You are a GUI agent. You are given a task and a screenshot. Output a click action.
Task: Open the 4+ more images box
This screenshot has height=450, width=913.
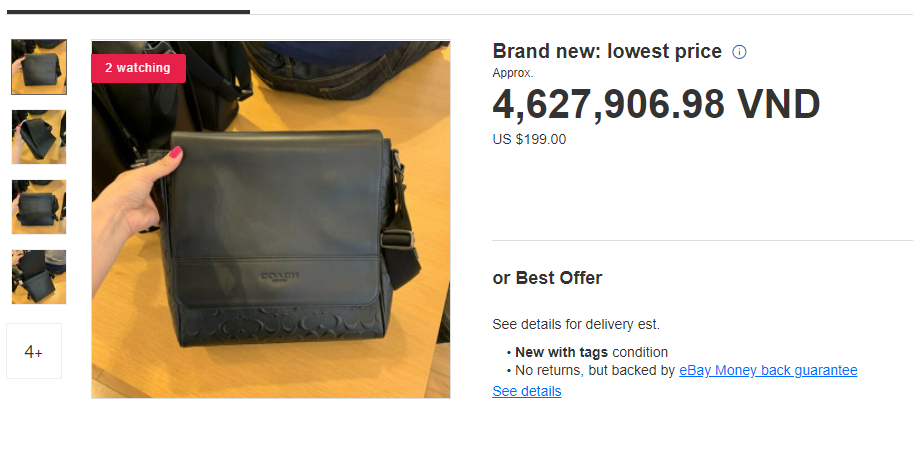click(34, 351)
